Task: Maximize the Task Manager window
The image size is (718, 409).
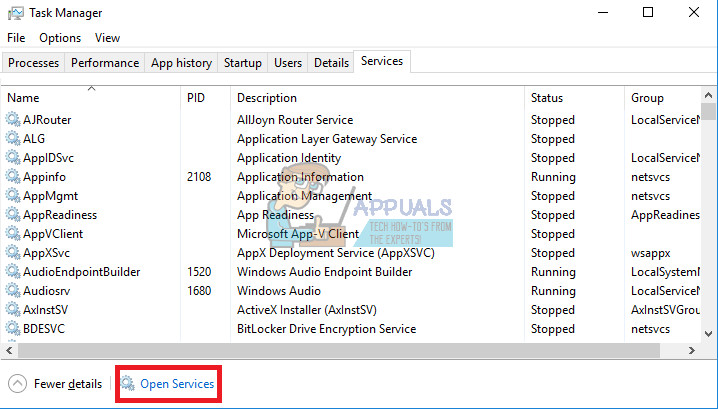Action: click(648, 12)
